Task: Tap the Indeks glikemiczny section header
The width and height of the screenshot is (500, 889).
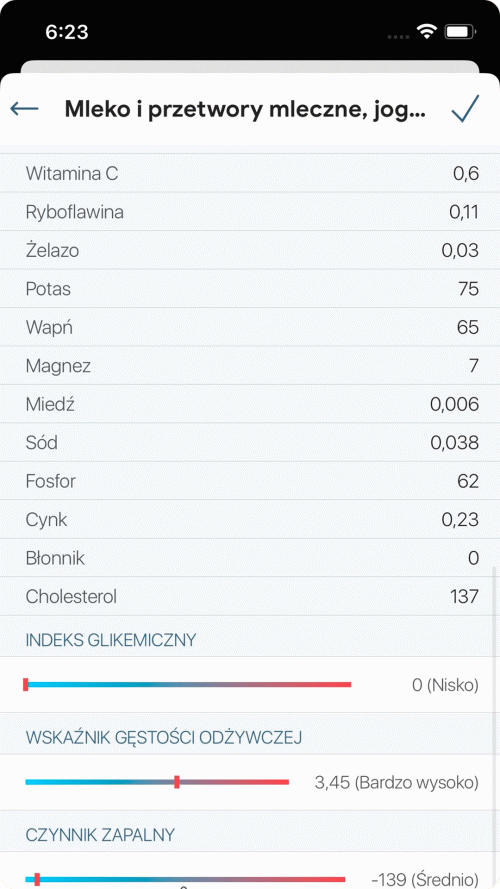Action: 111,640
